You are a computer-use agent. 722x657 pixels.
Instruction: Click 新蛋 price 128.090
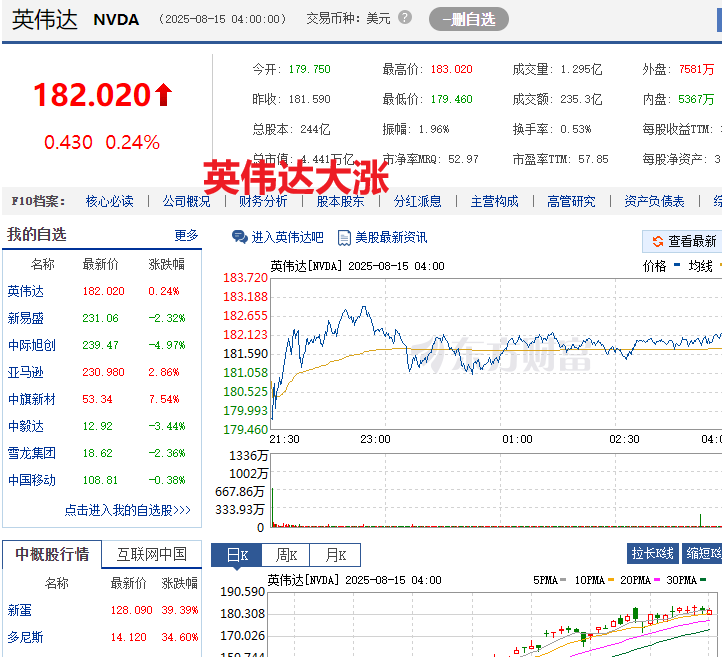click(x=132, y=610)
